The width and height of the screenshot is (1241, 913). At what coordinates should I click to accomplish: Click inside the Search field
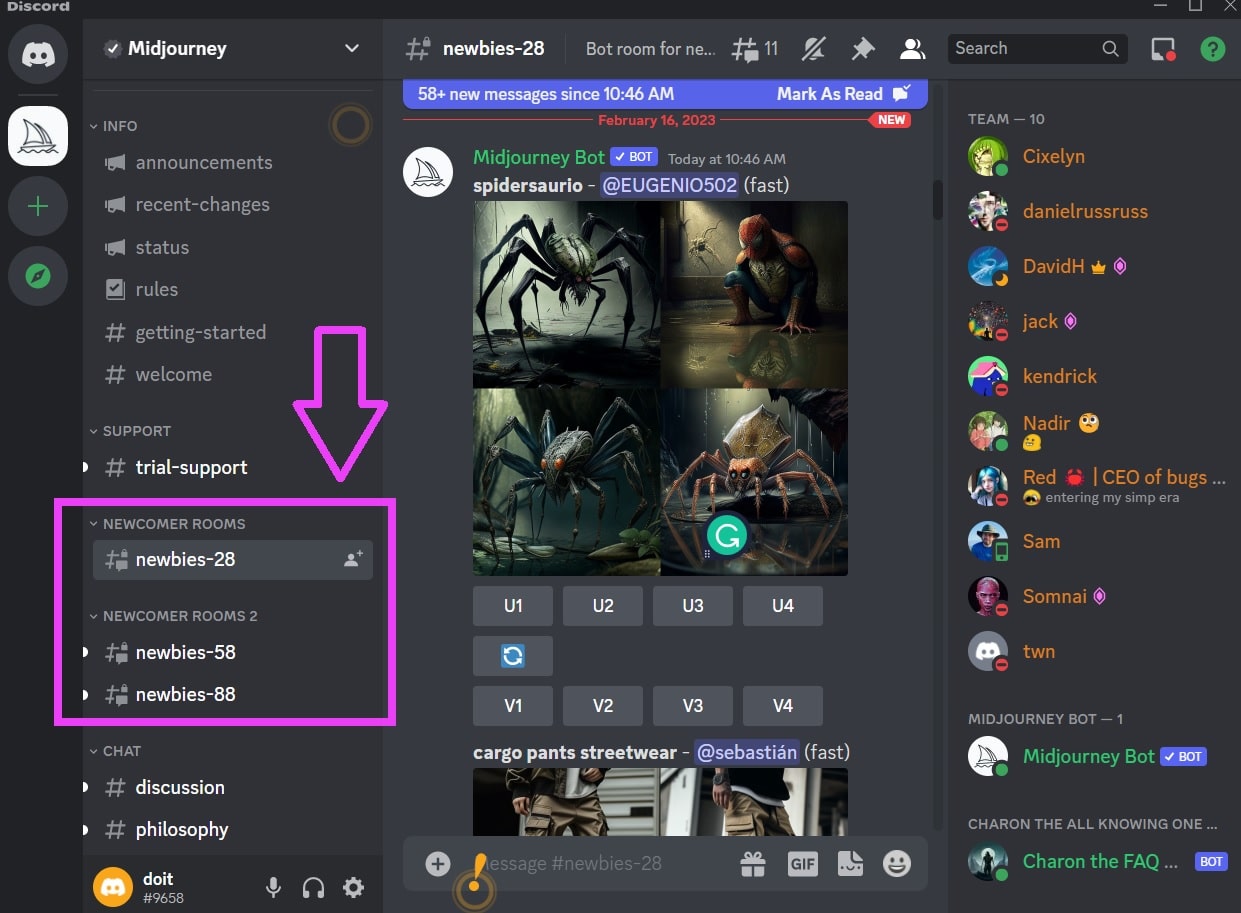pos(1037,48)
